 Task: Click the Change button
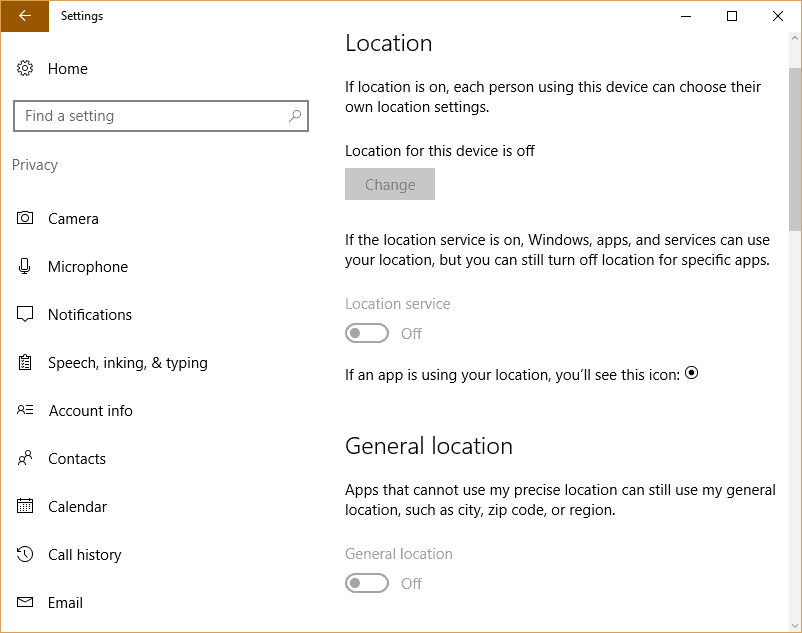coord(390,184)
